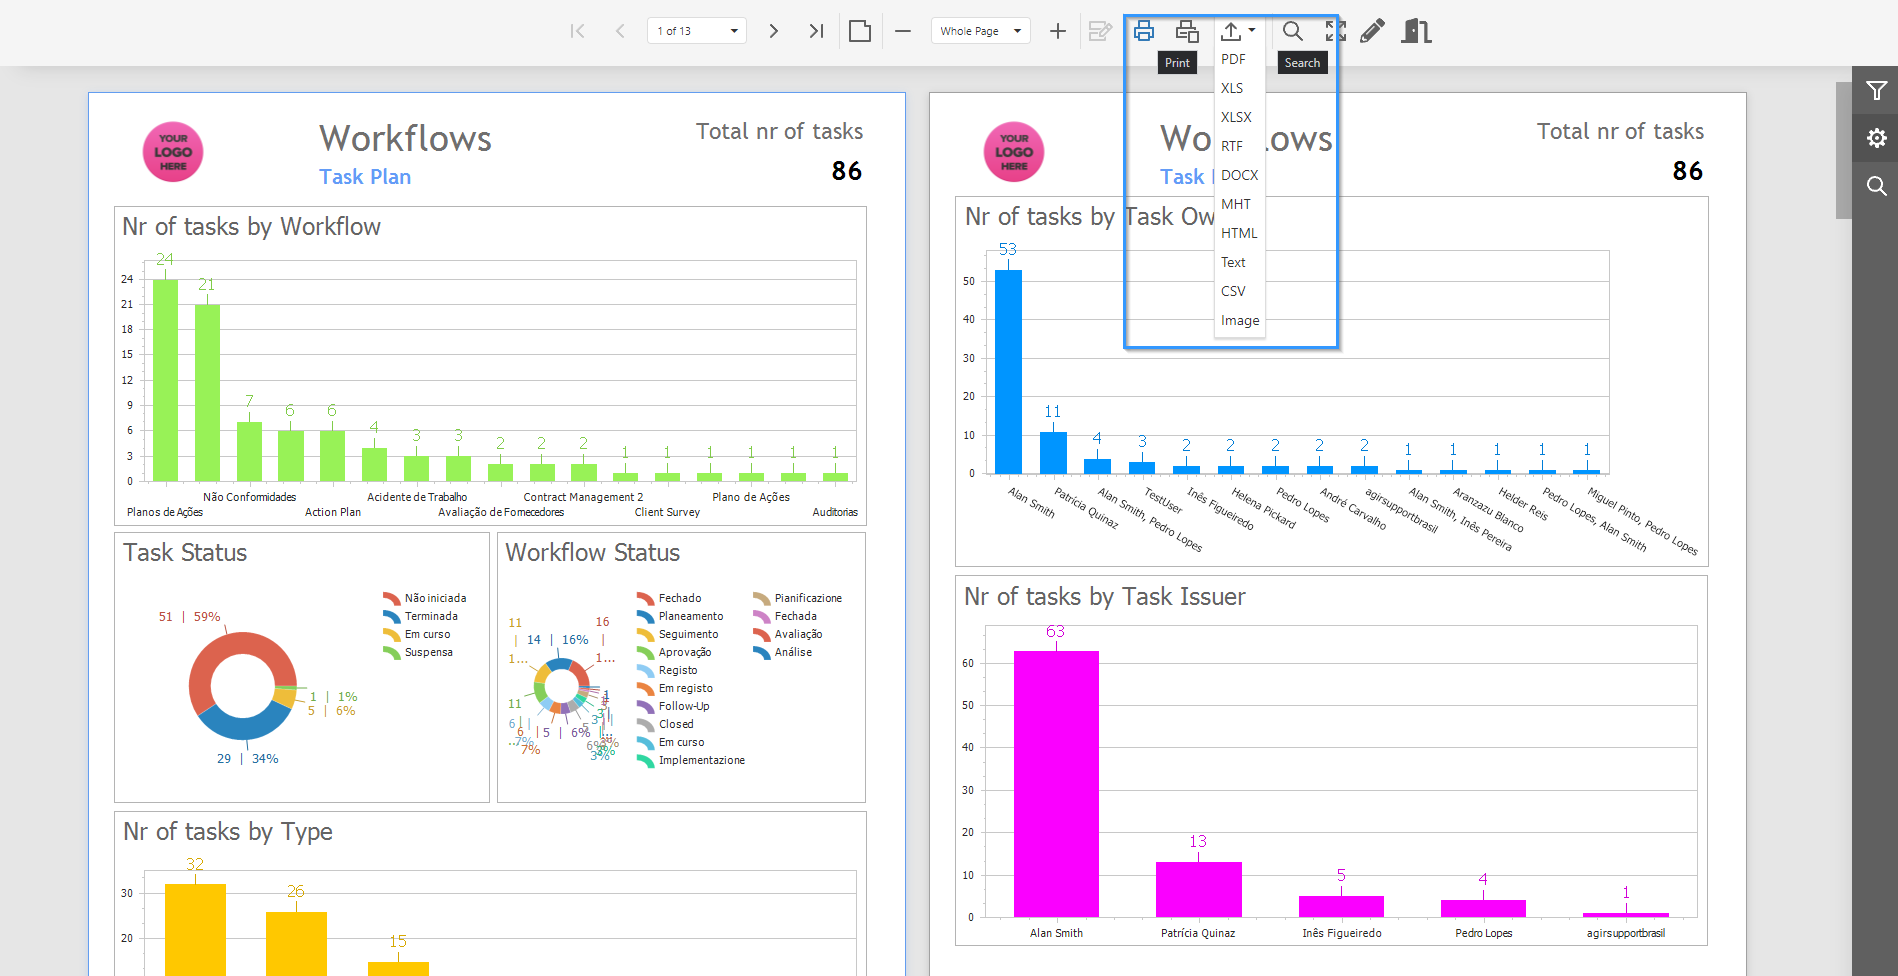
Task: Click the 'Planeamento' legend entry
Action: (681, 616)
